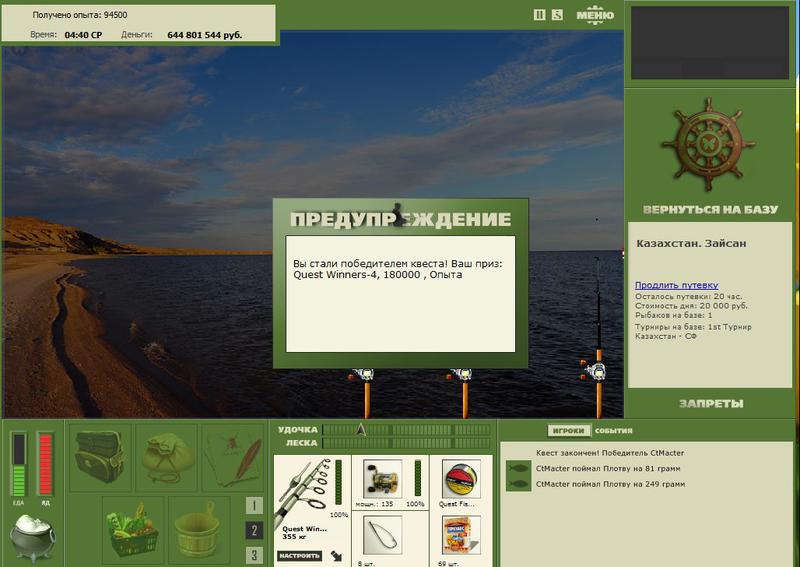Click the ship steering wheel icon
800x567 pixels.
709,144
